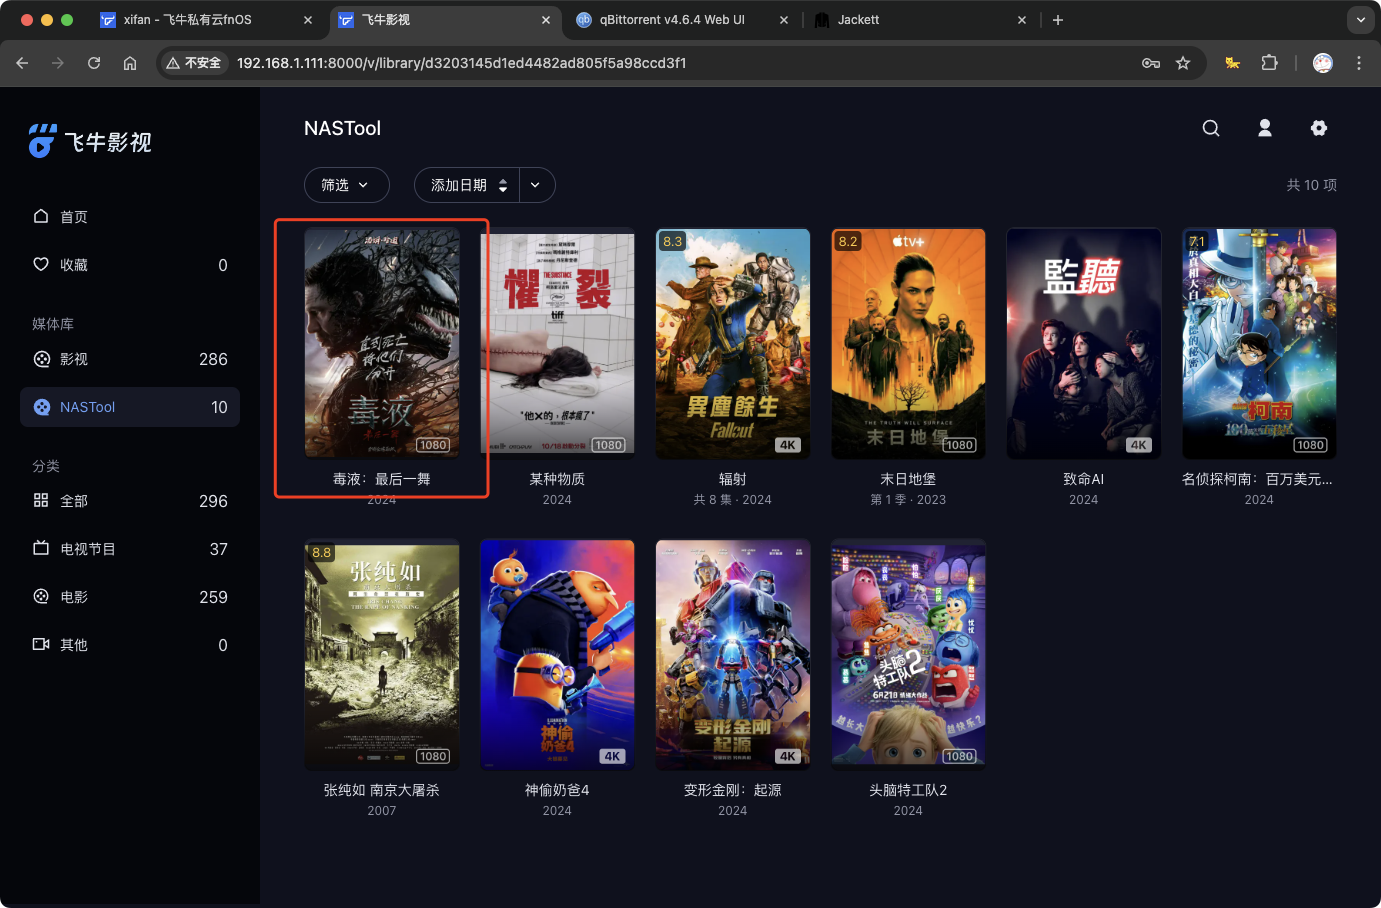Open 名侦探柯南：百万美元 title link
Viewport: 1381px width, 908px height.
pyautogui.click(x=1258, y=479)
